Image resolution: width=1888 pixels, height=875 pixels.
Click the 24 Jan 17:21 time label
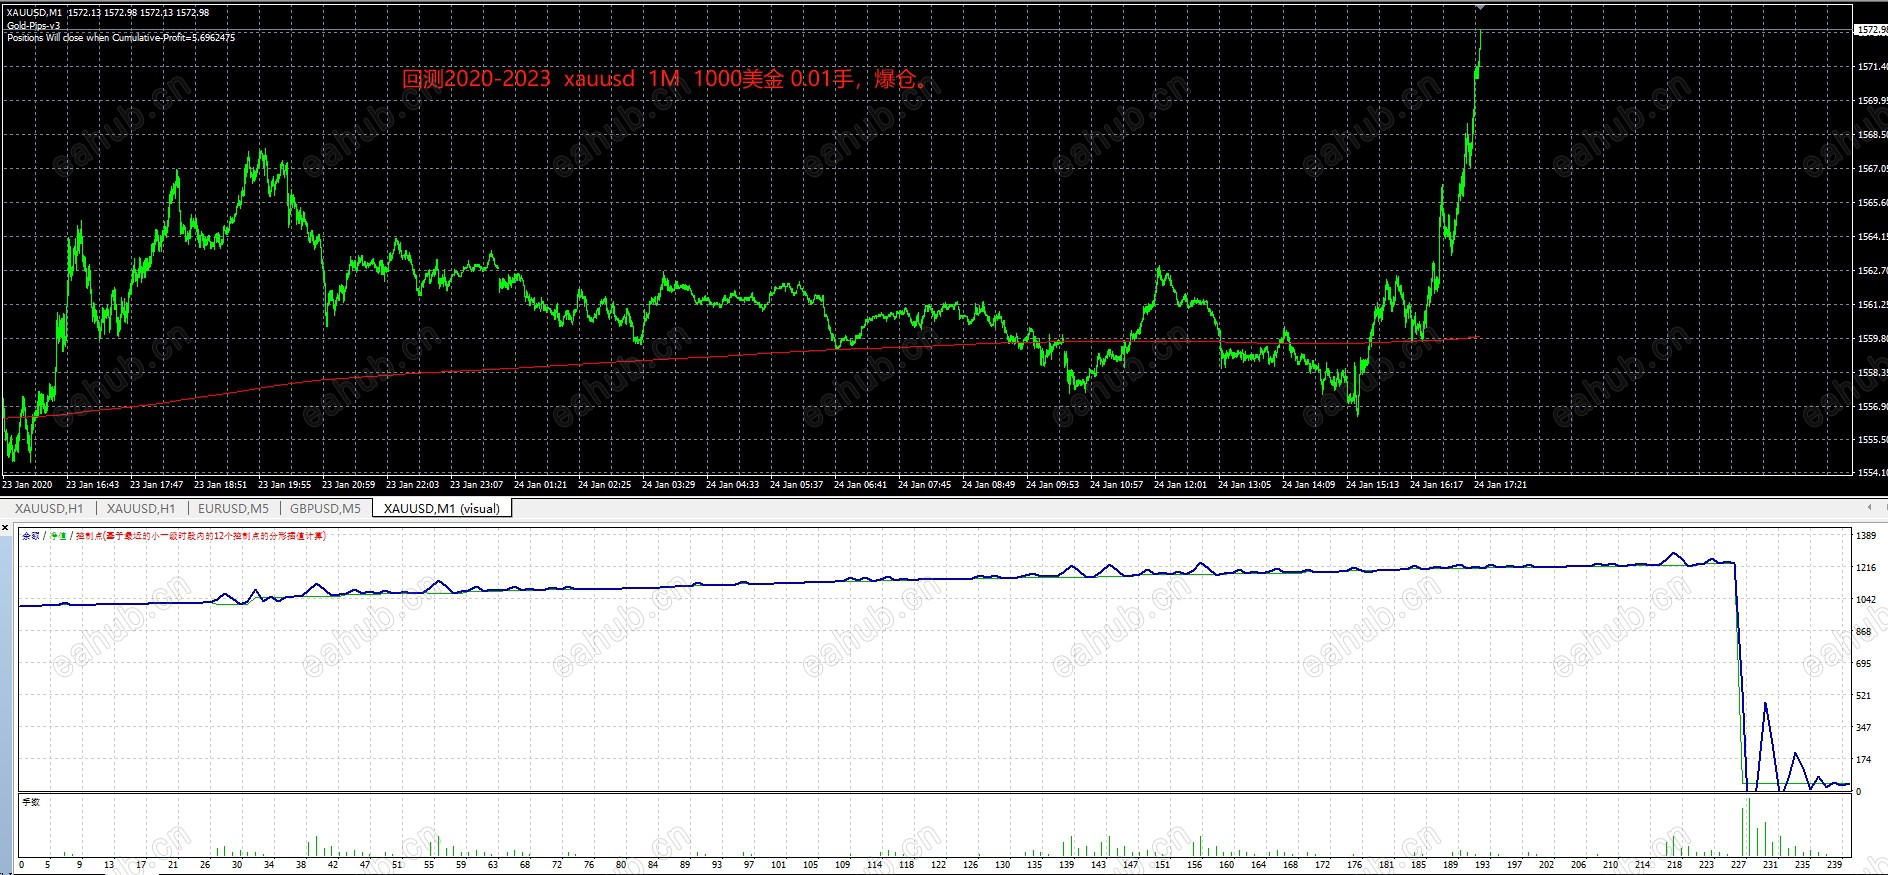point(1500,485)
